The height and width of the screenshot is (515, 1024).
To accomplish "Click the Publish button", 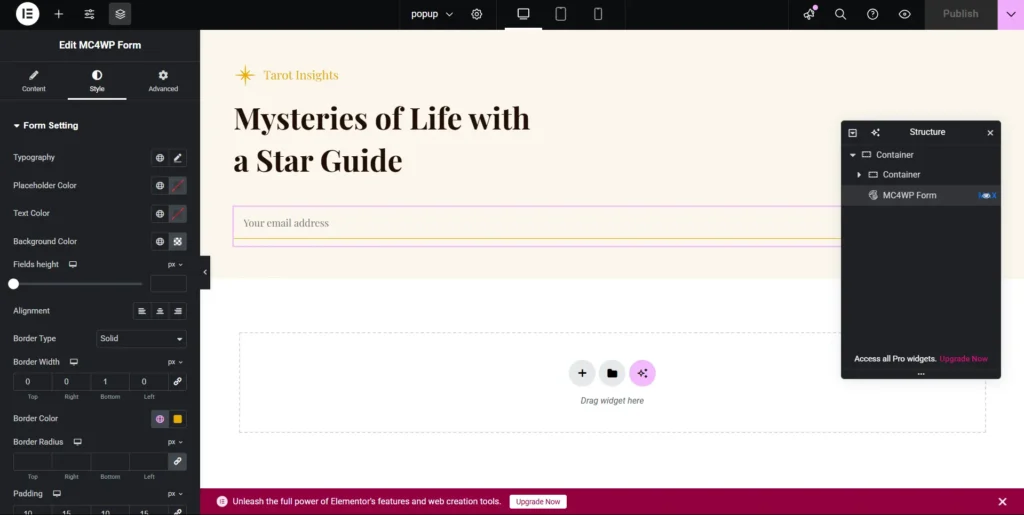I will (961, 14).
